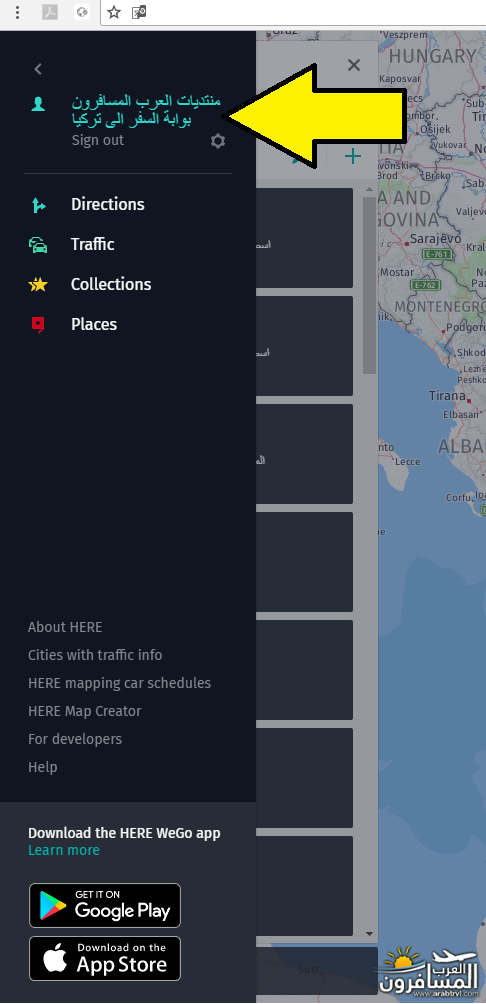Click the Collections star icon

[38, 284]
